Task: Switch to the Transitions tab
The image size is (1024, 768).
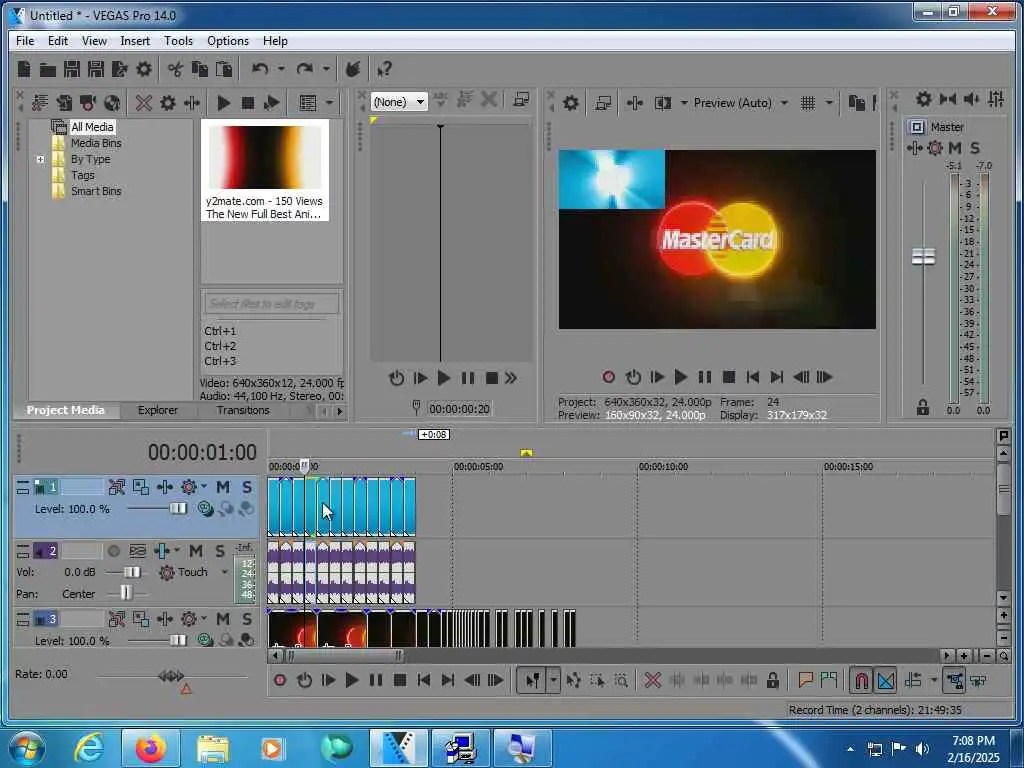Action: pyautogui.click(x=243, y=410)
